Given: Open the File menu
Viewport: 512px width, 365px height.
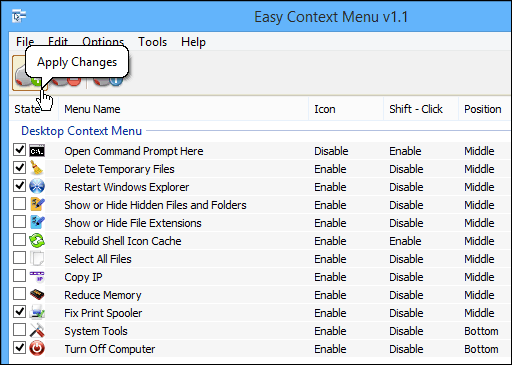Looking at the screenshot, I should coord(25,42).
